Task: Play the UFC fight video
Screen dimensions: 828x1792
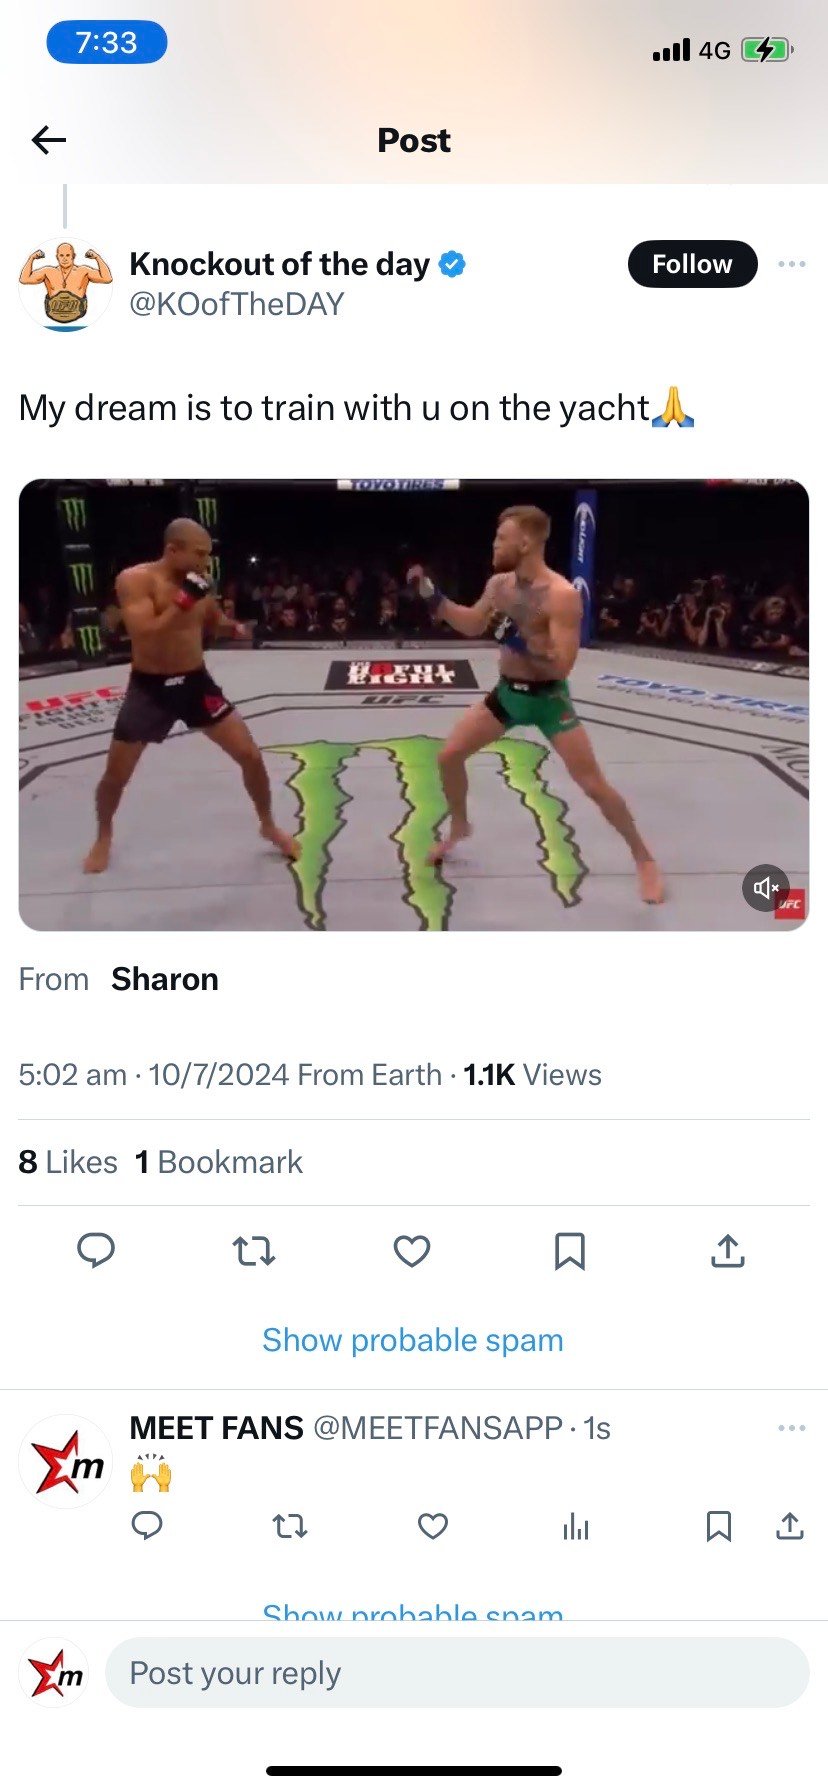Action: click(x=413, y=705)
